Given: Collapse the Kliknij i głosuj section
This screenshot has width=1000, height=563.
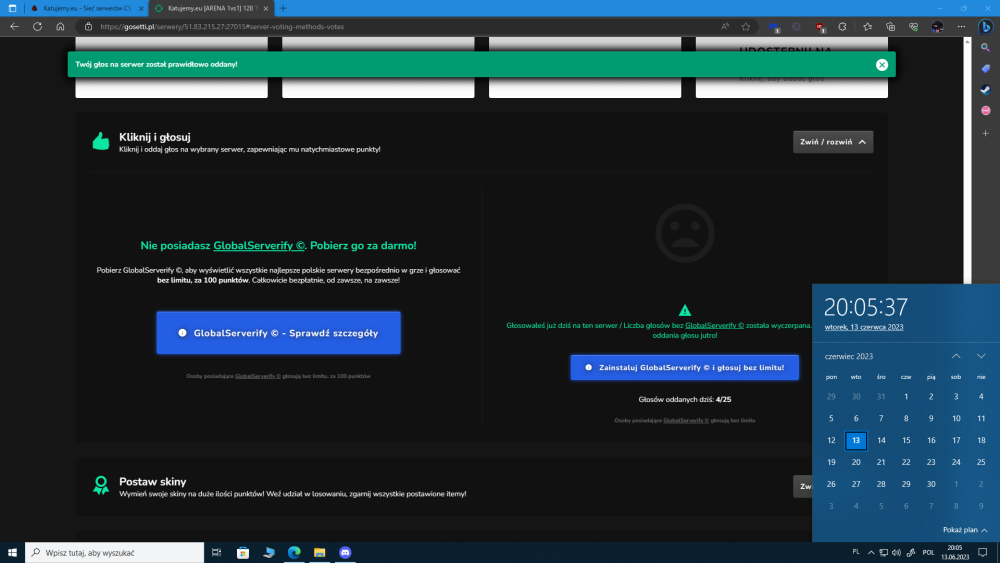Looking at the screenshot, I should click(x=832, y=142).
